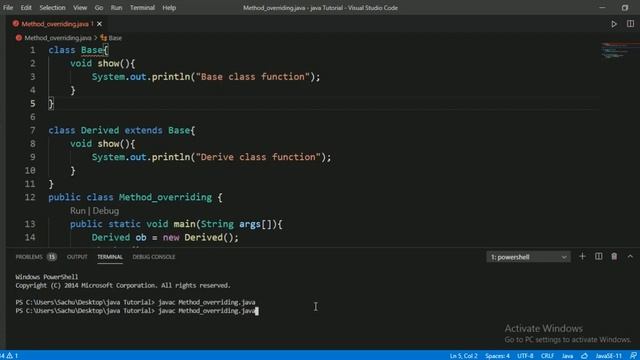Switch to the Output panel tab
The image size is (640, 360).
77,257
